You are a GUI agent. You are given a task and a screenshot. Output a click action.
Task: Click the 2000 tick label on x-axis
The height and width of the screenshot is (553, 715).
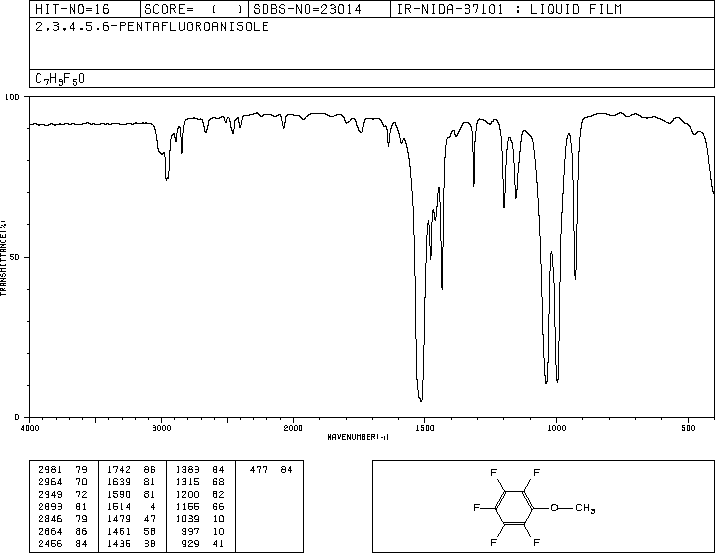pyautogui.click(x=293, y=428)
